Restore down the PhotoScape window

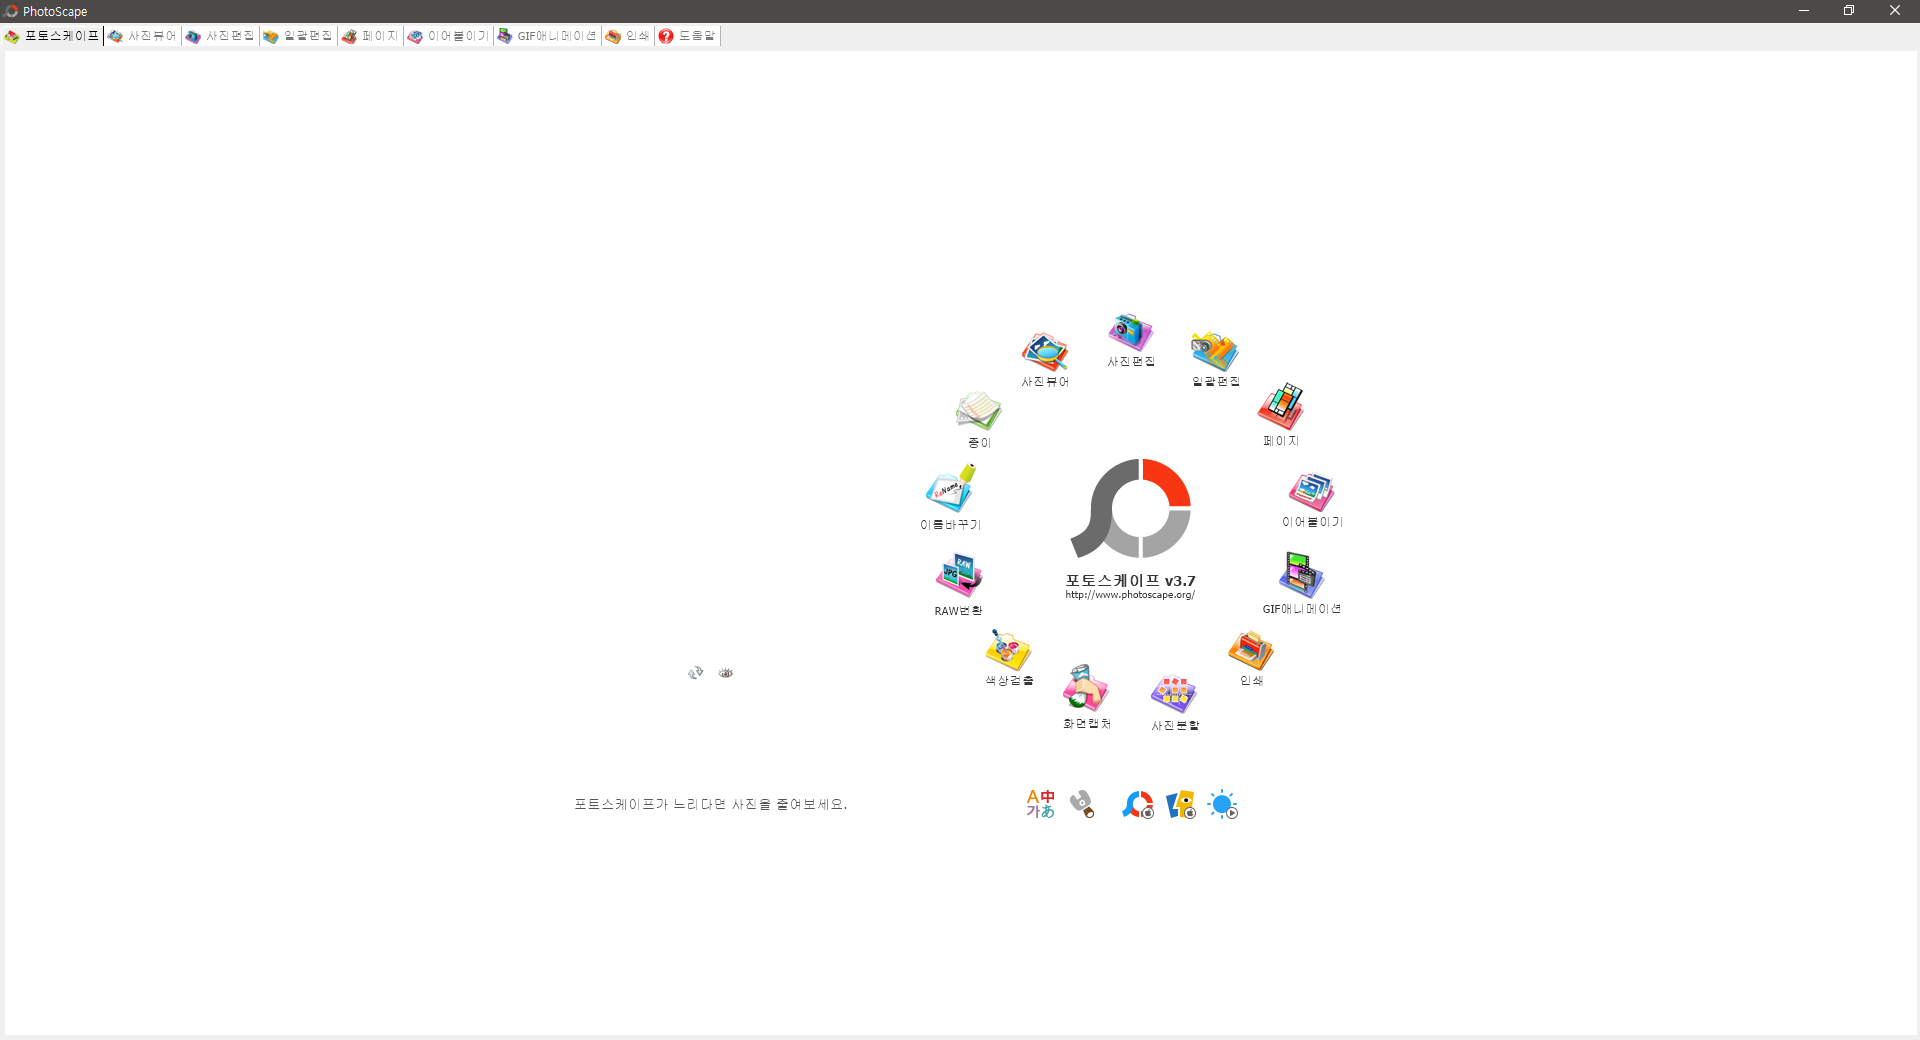pos(1849,11)
